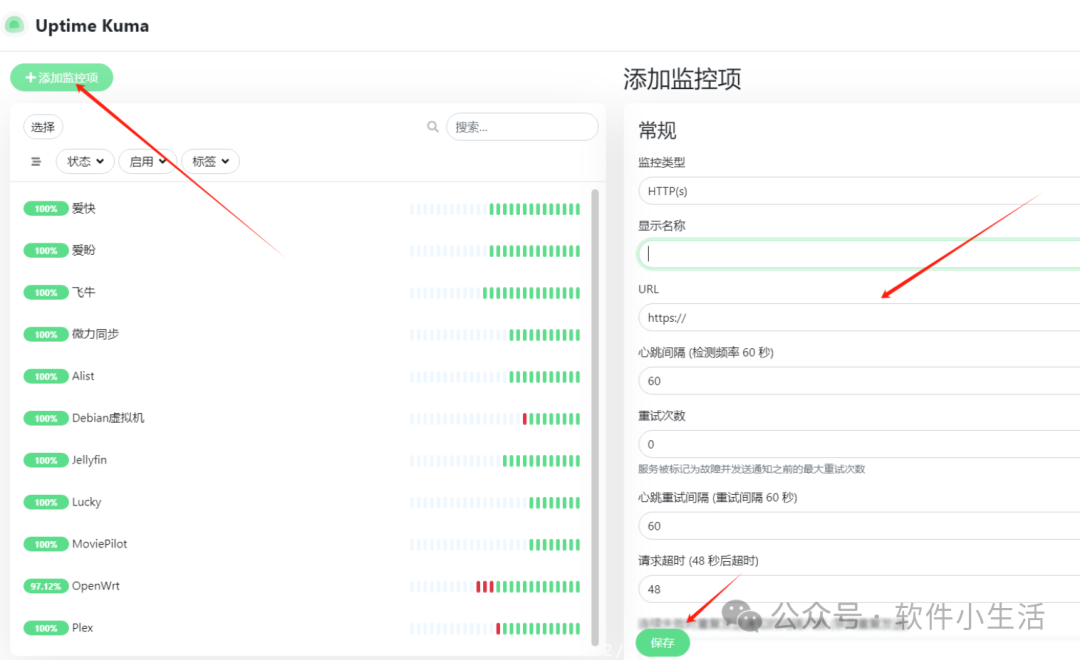Click the heartbeat bar of Debian虚拟机
The width and height of the screenshot is (1080, 660).
pos(495,419)
